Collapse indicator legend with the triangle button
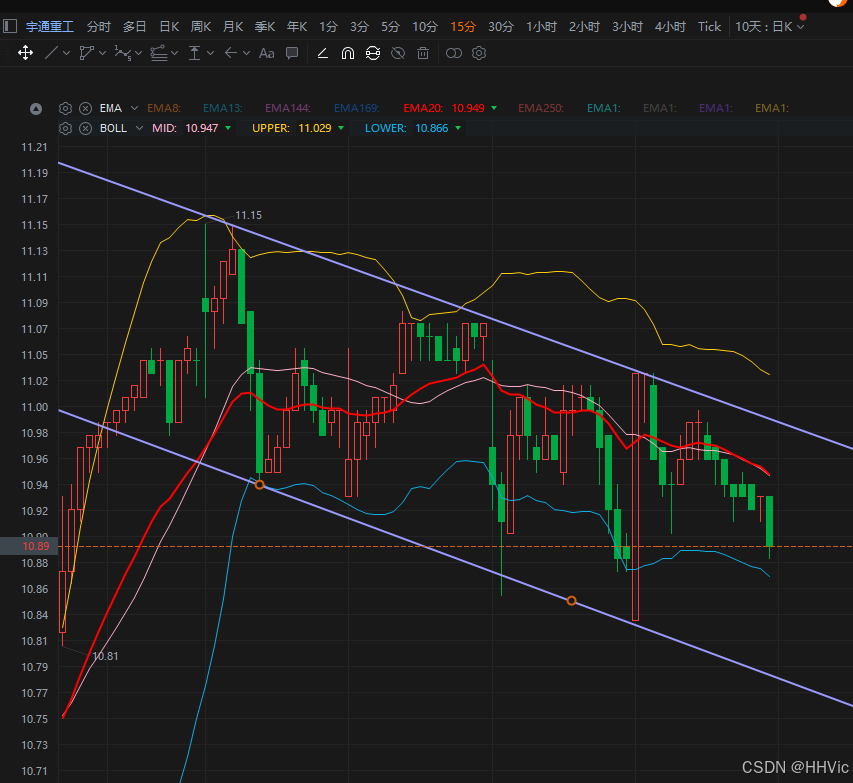The image size is (853, 783). [x=36, y=109]
